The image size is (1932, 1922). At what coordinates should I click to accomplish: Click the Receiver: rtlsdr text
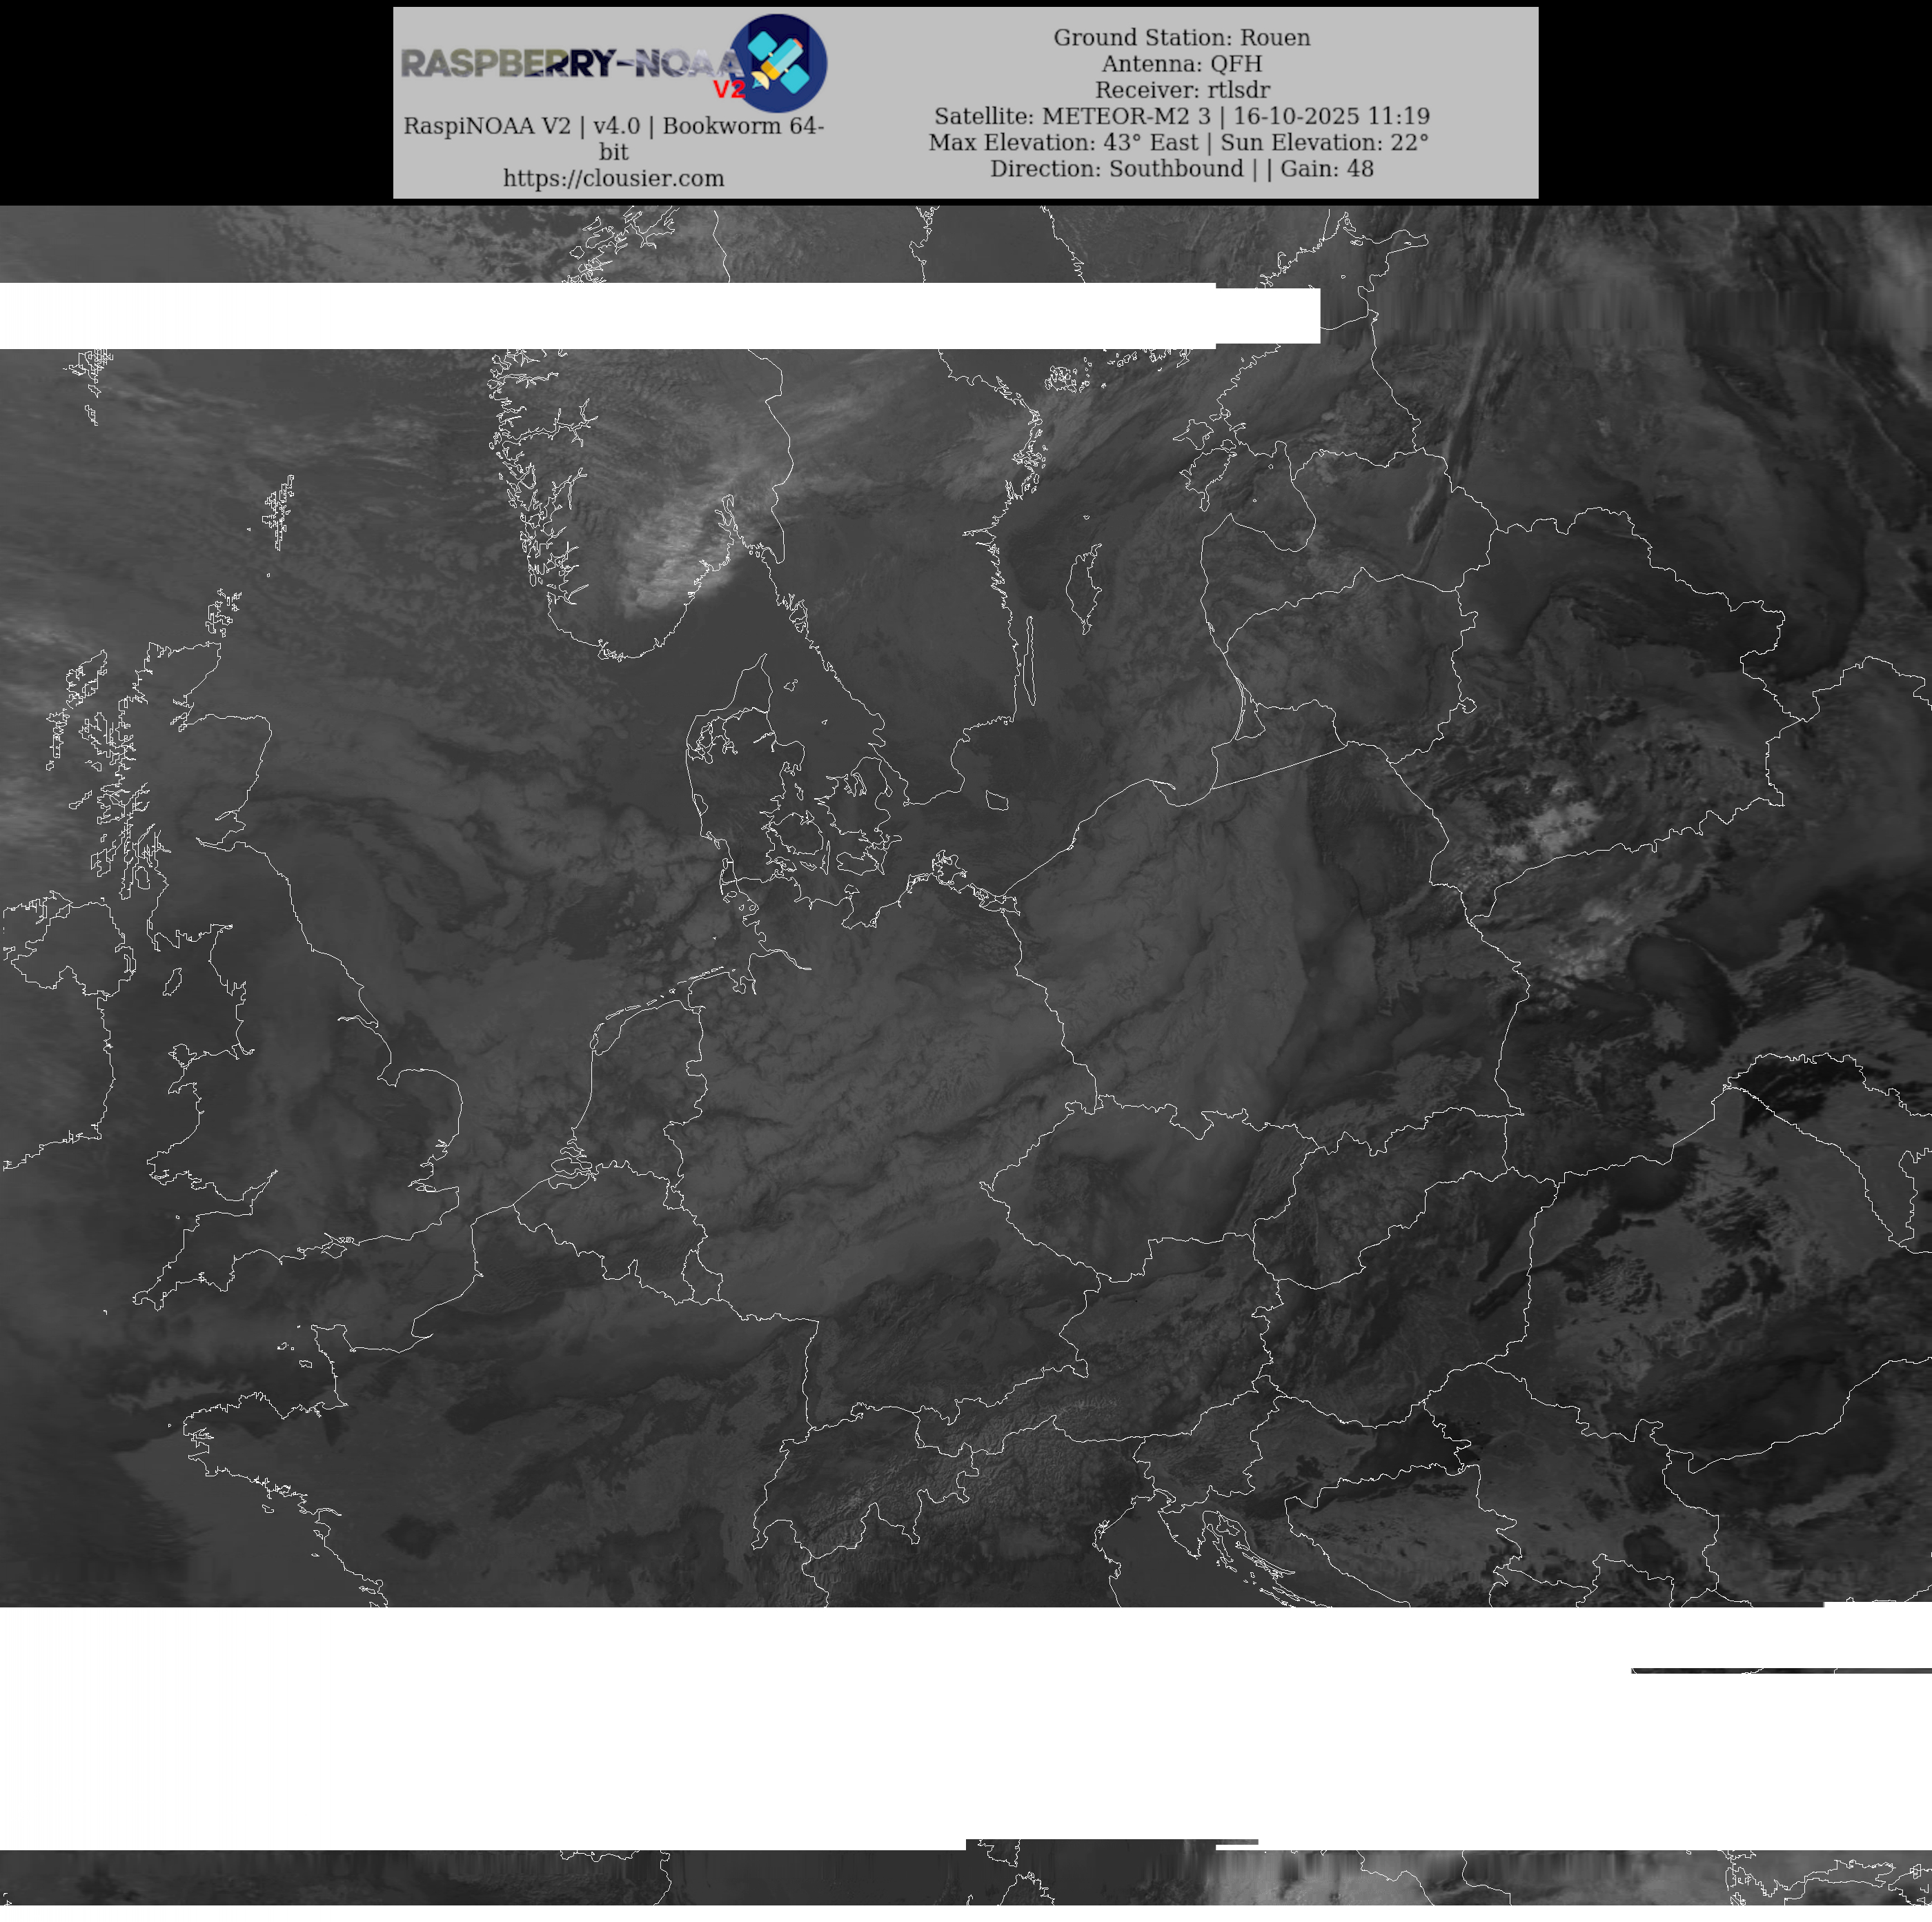pyautogui.click(x=1181, y=89)
